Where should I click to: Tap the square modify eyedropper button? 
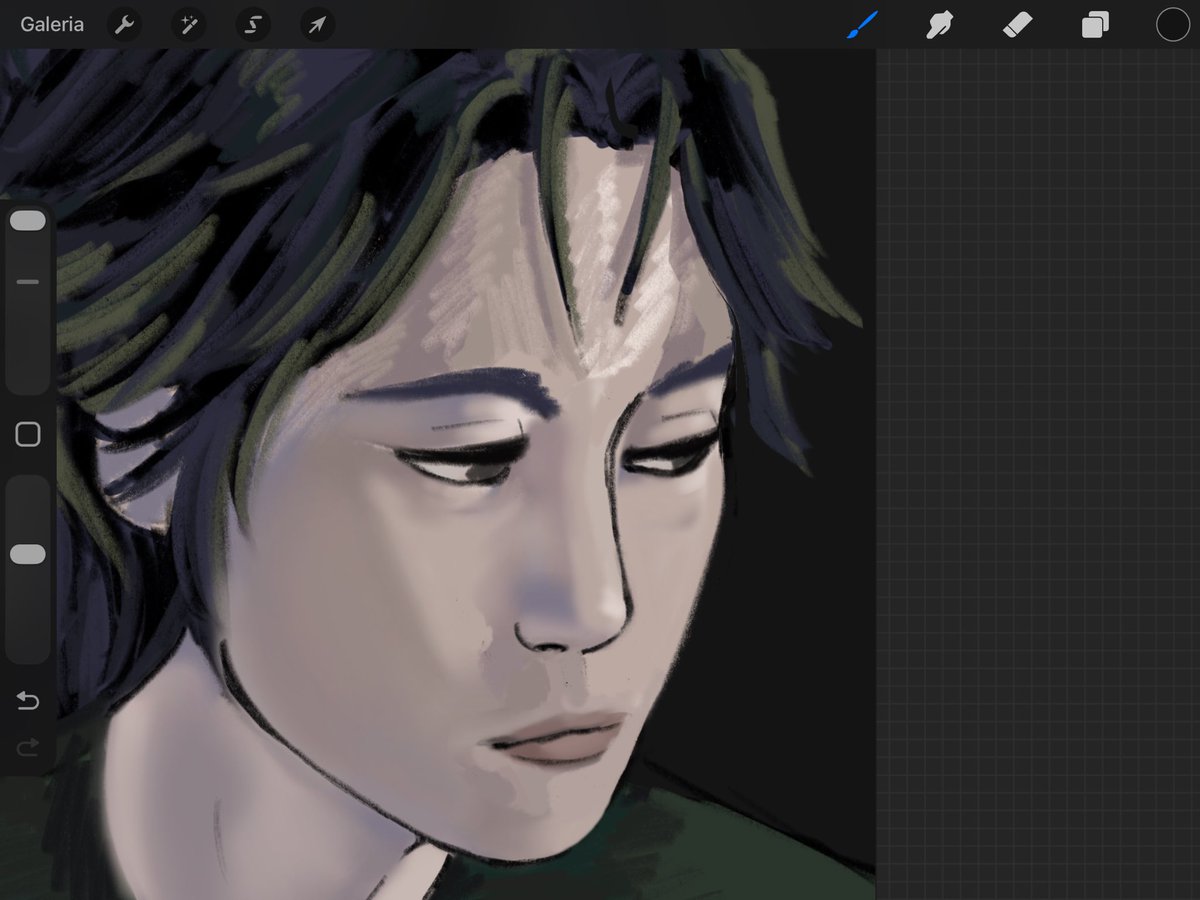click(x=28, y=434)
